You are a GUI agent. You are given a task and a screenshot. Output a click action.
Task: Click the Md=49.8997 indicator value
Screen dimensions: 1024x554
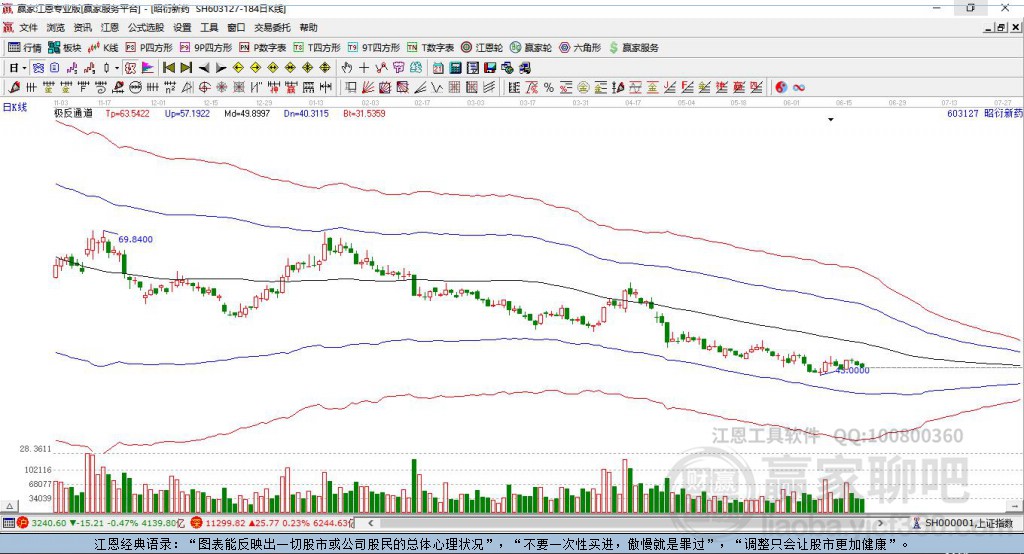(247, 113)
